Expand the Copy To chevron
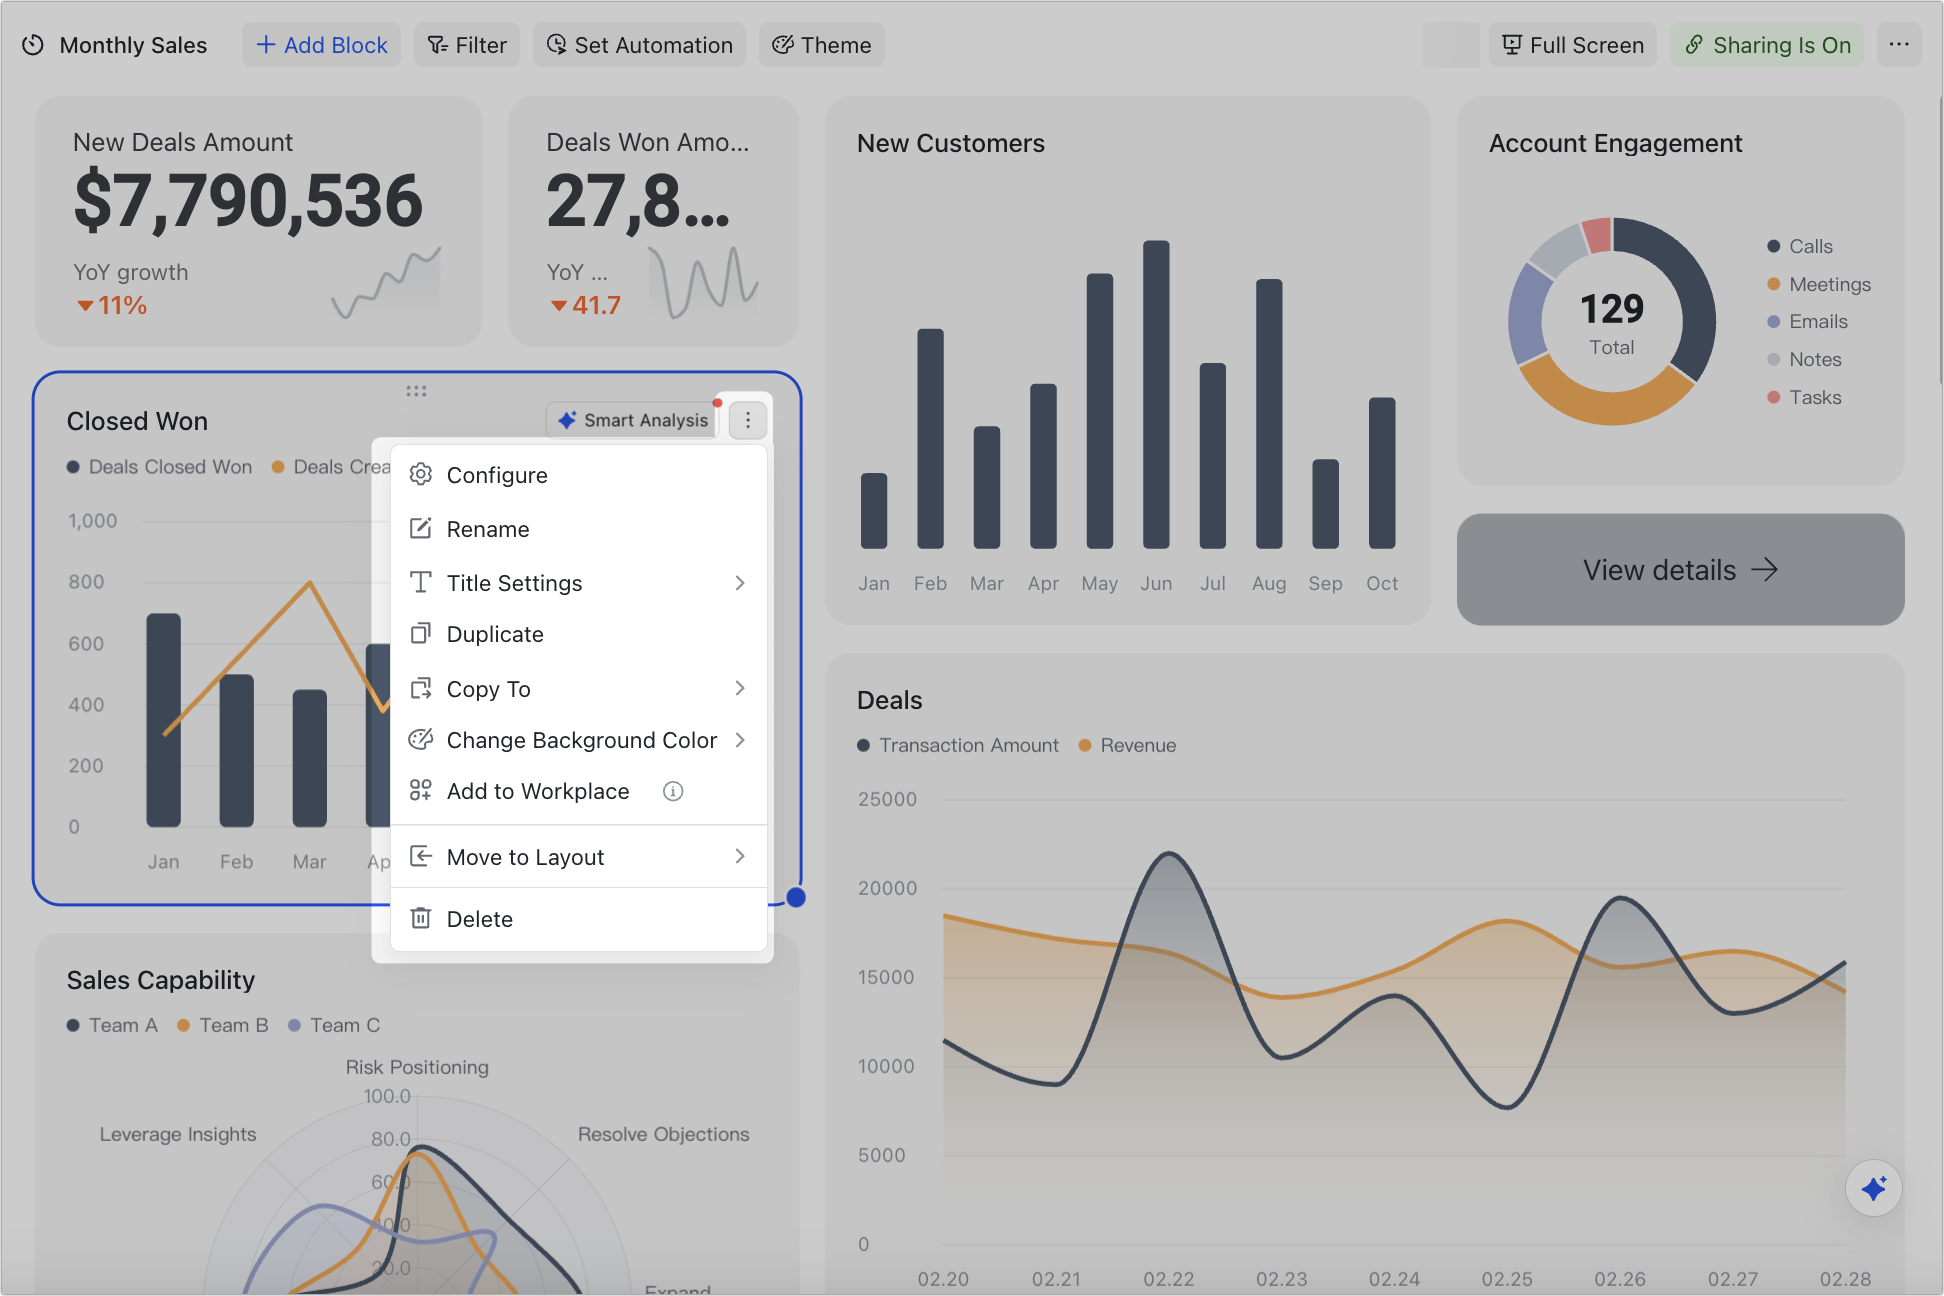 [740, 688]
